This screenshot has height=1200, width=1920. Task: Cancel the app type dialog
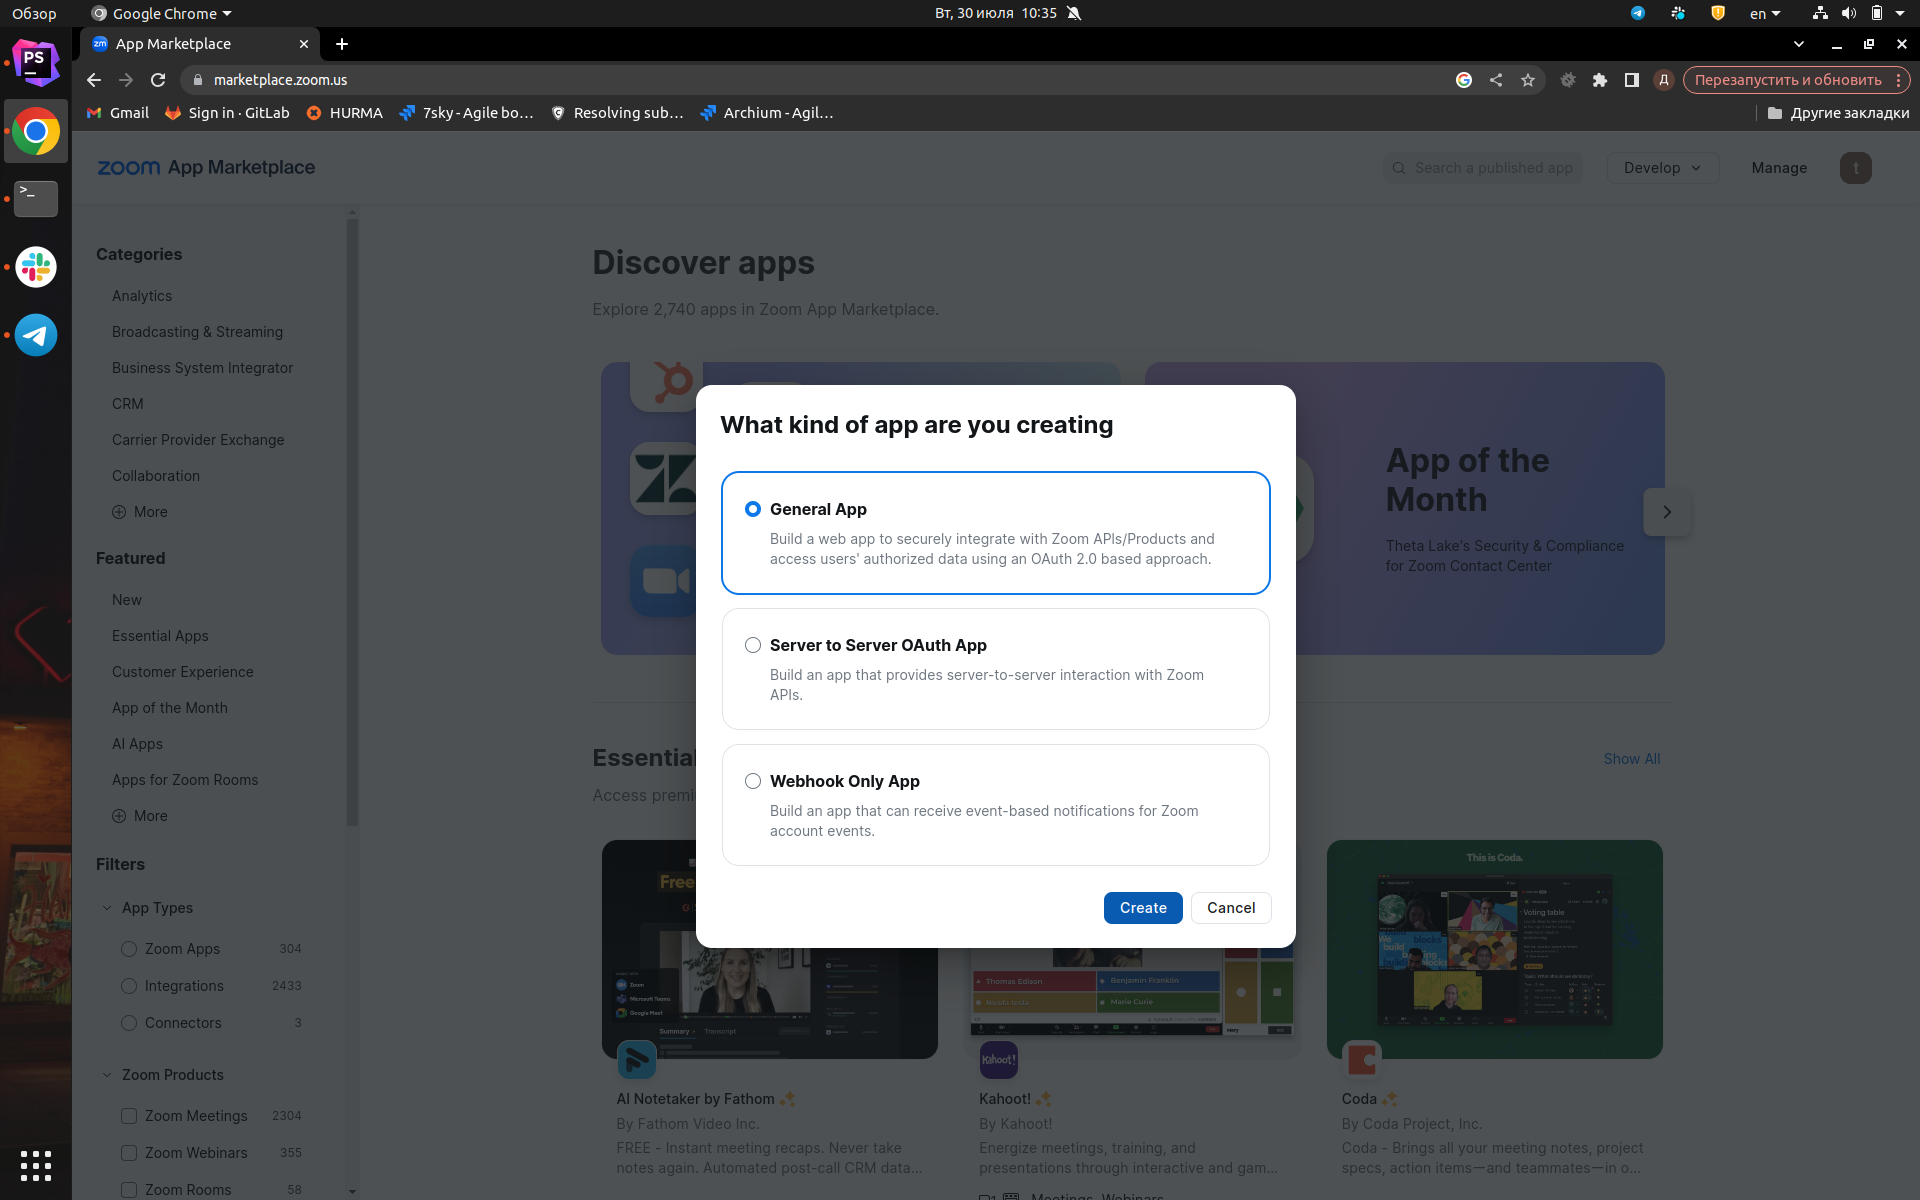point(1231,908)
